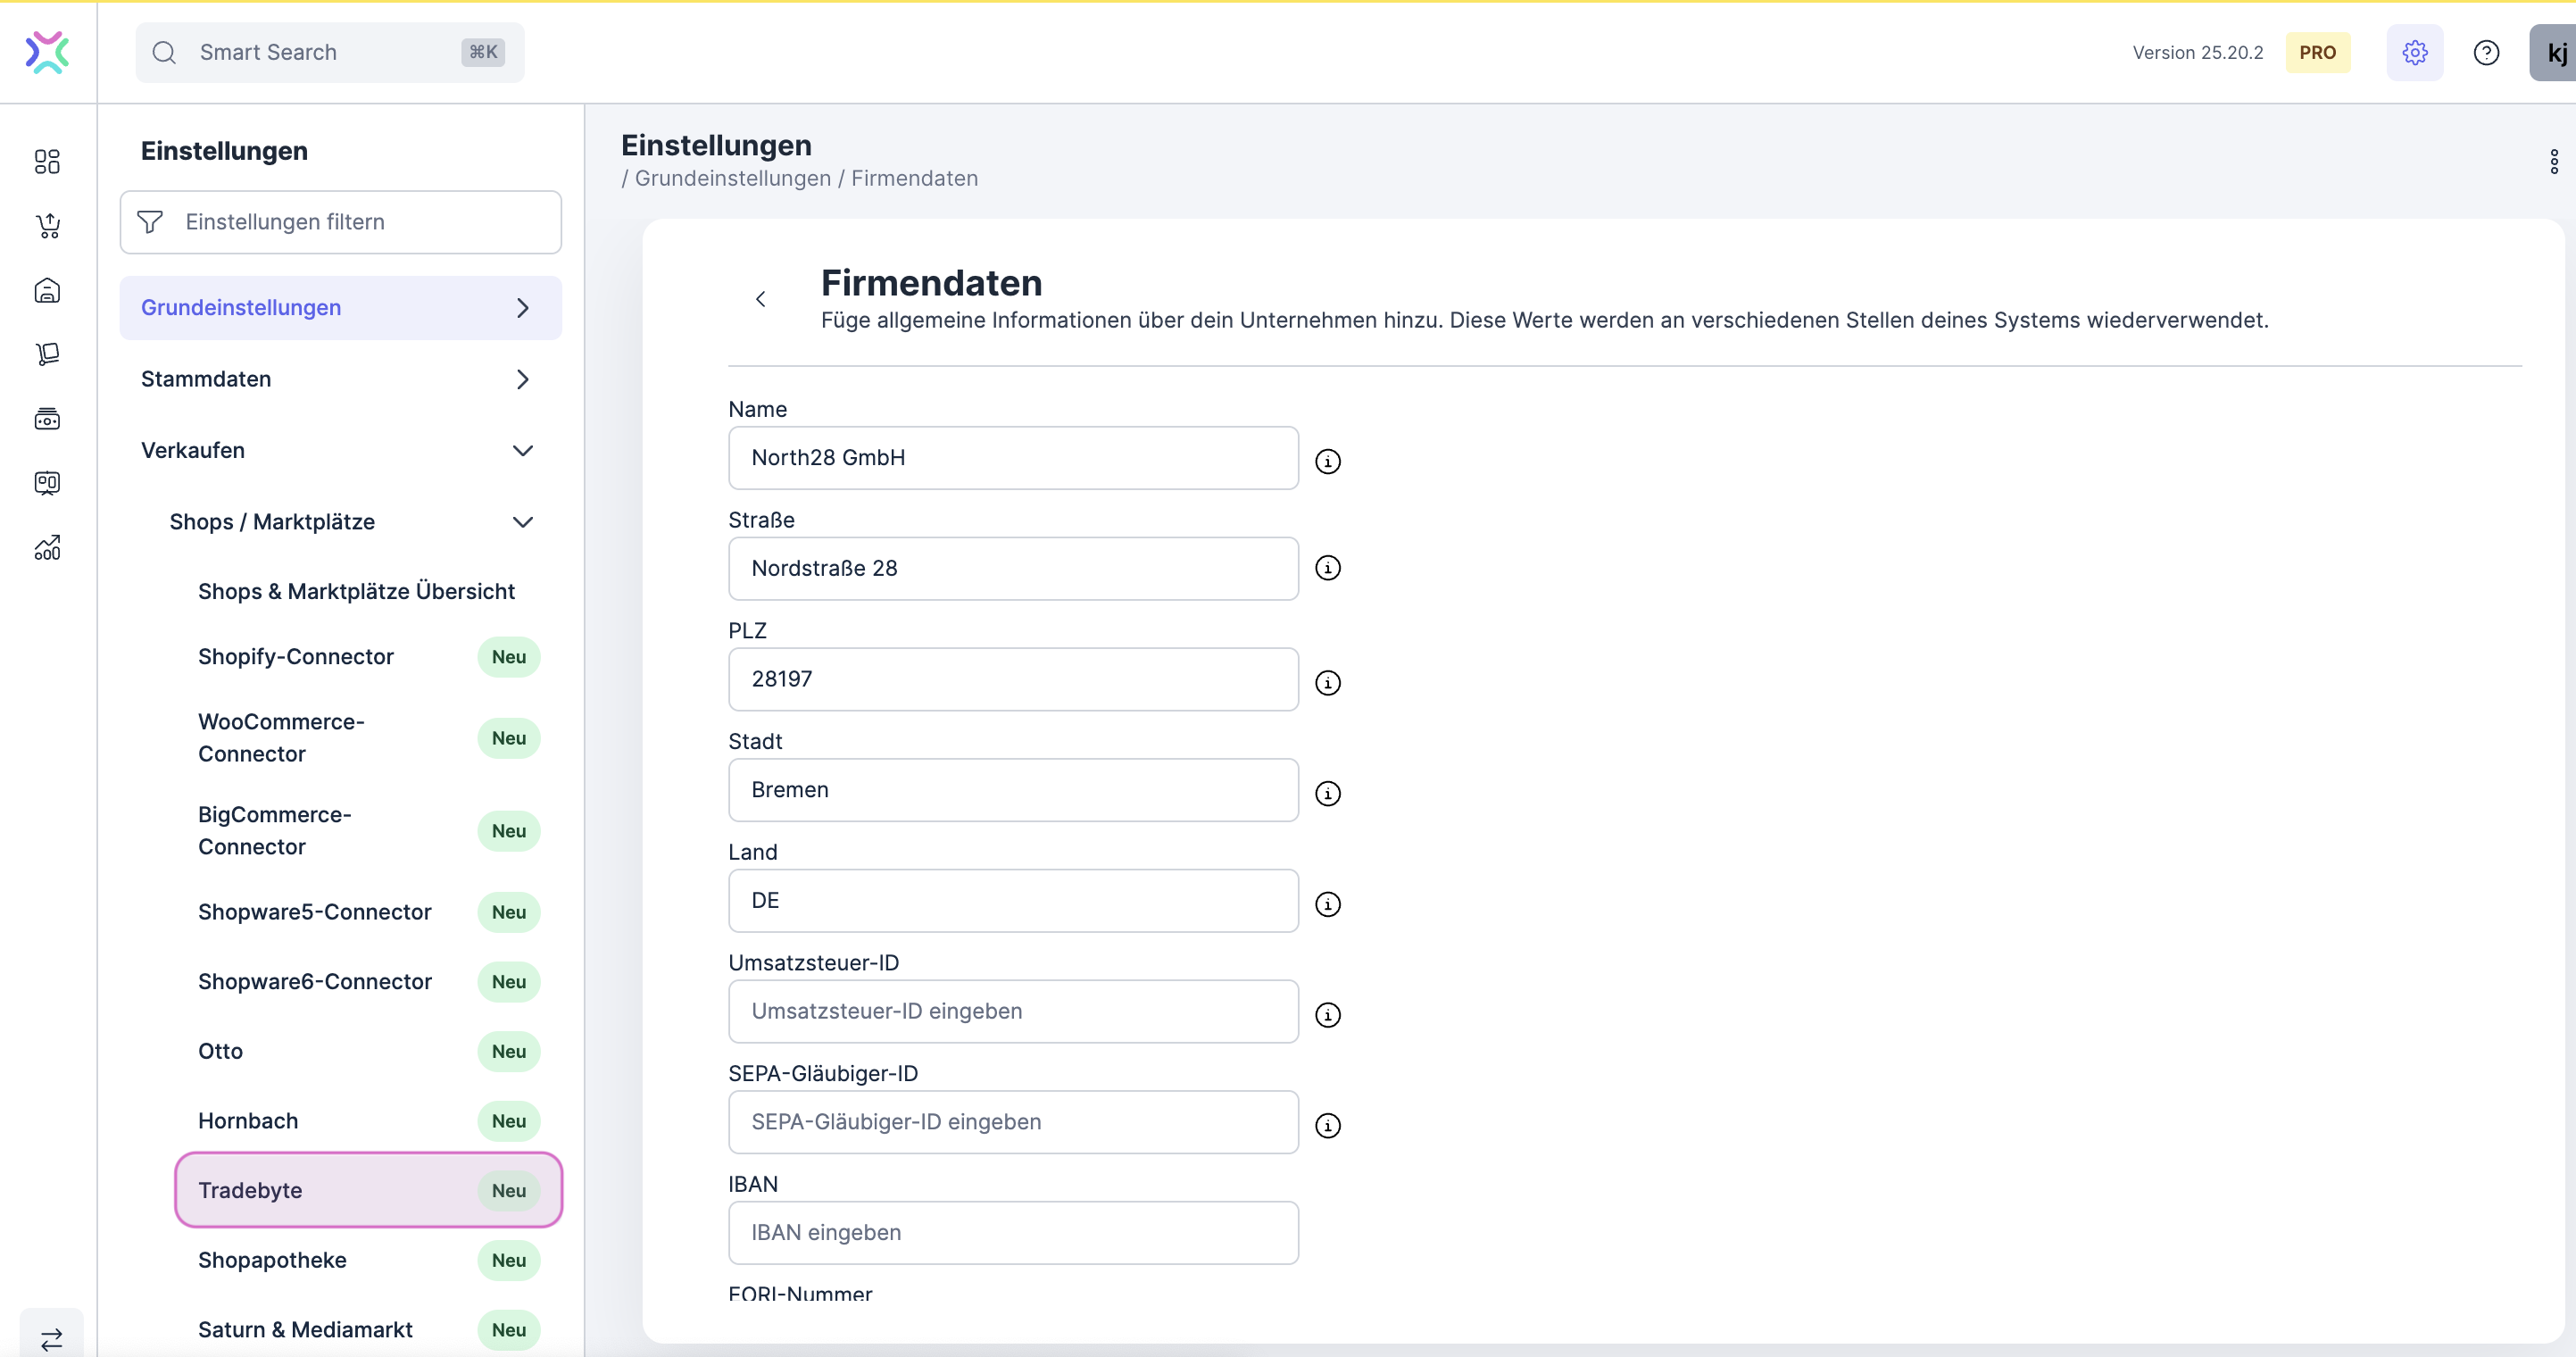This screenshot has height=1357, width=2576.
Task: Open the analytics chart sidebar icon
Action: click(x=47, y=547)
